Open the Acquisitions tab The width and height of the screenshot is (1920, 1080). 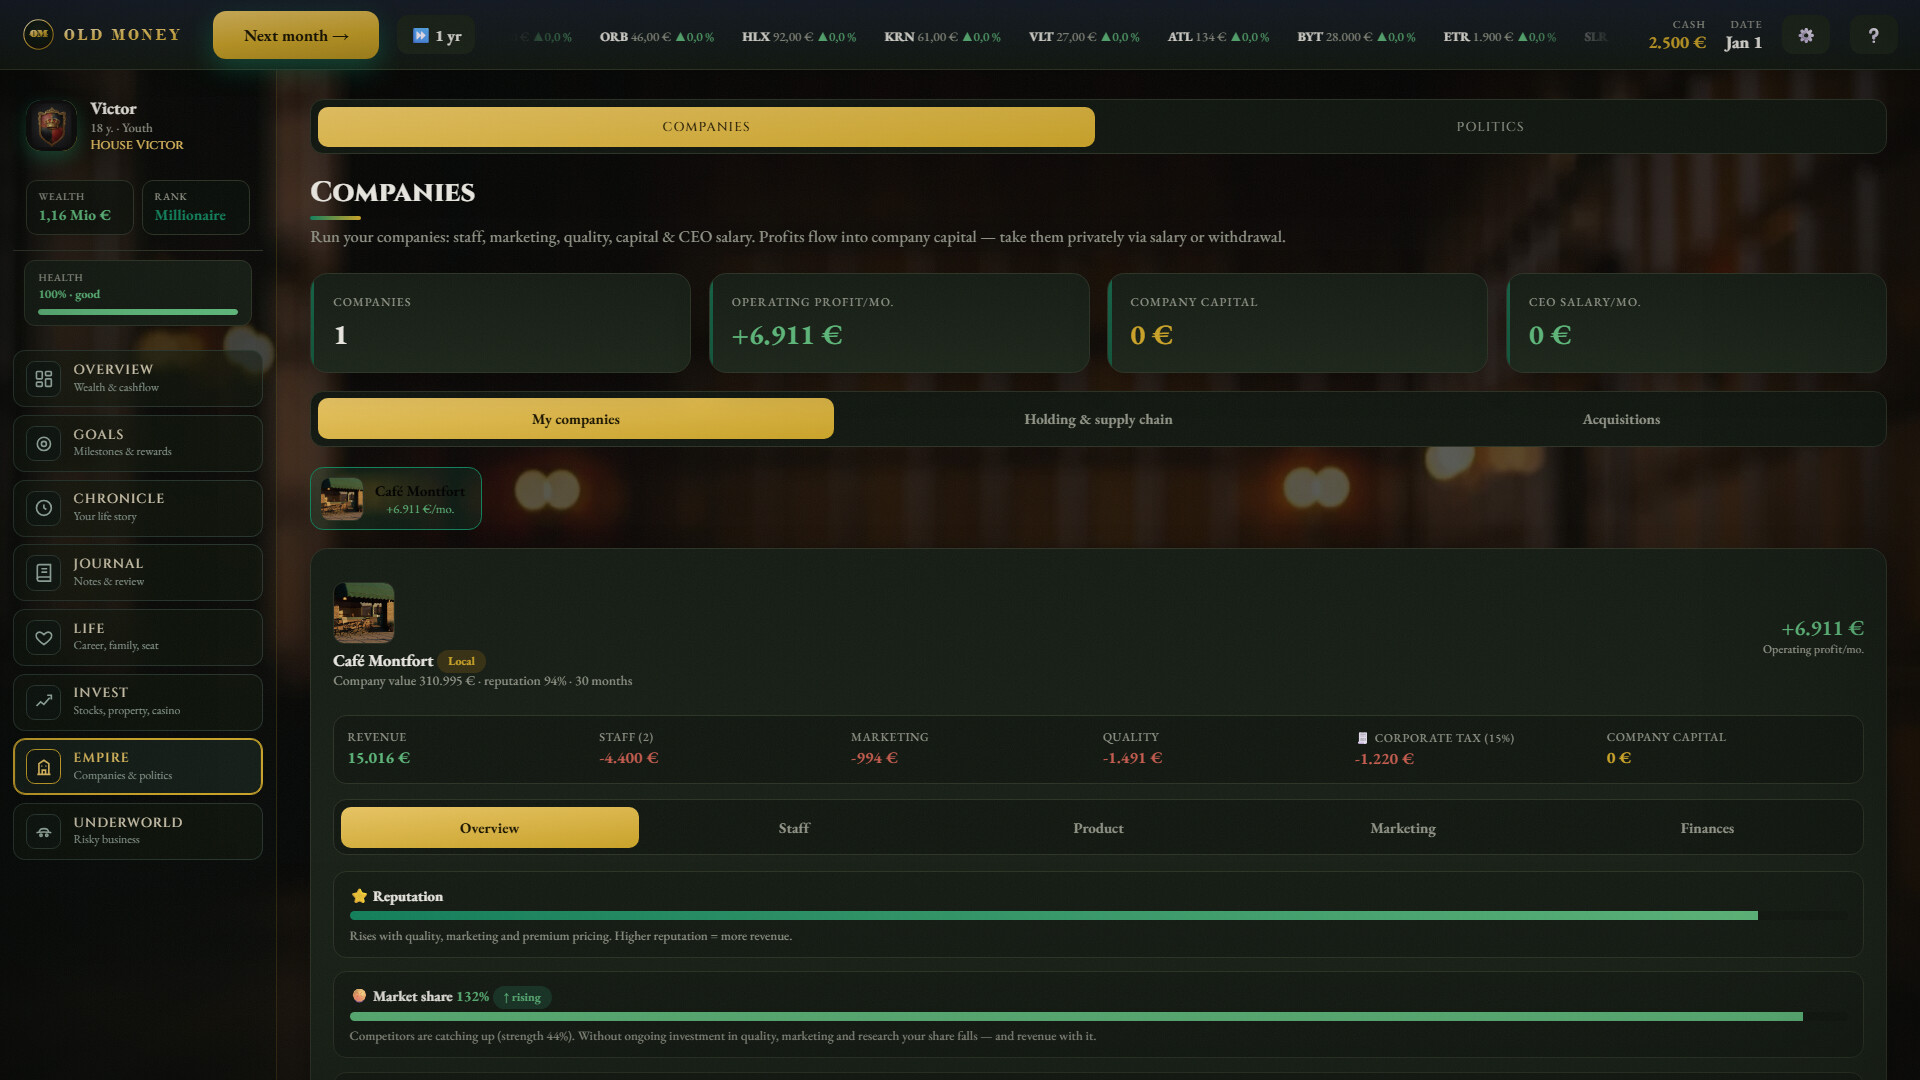point(1621,419)
